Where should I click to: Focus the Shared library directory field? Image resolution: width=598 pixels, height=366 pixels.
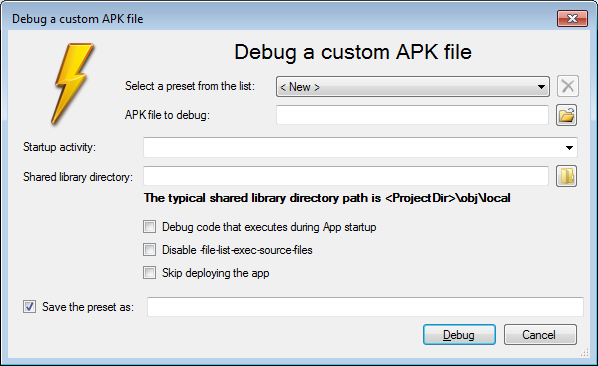click(346, 176)
